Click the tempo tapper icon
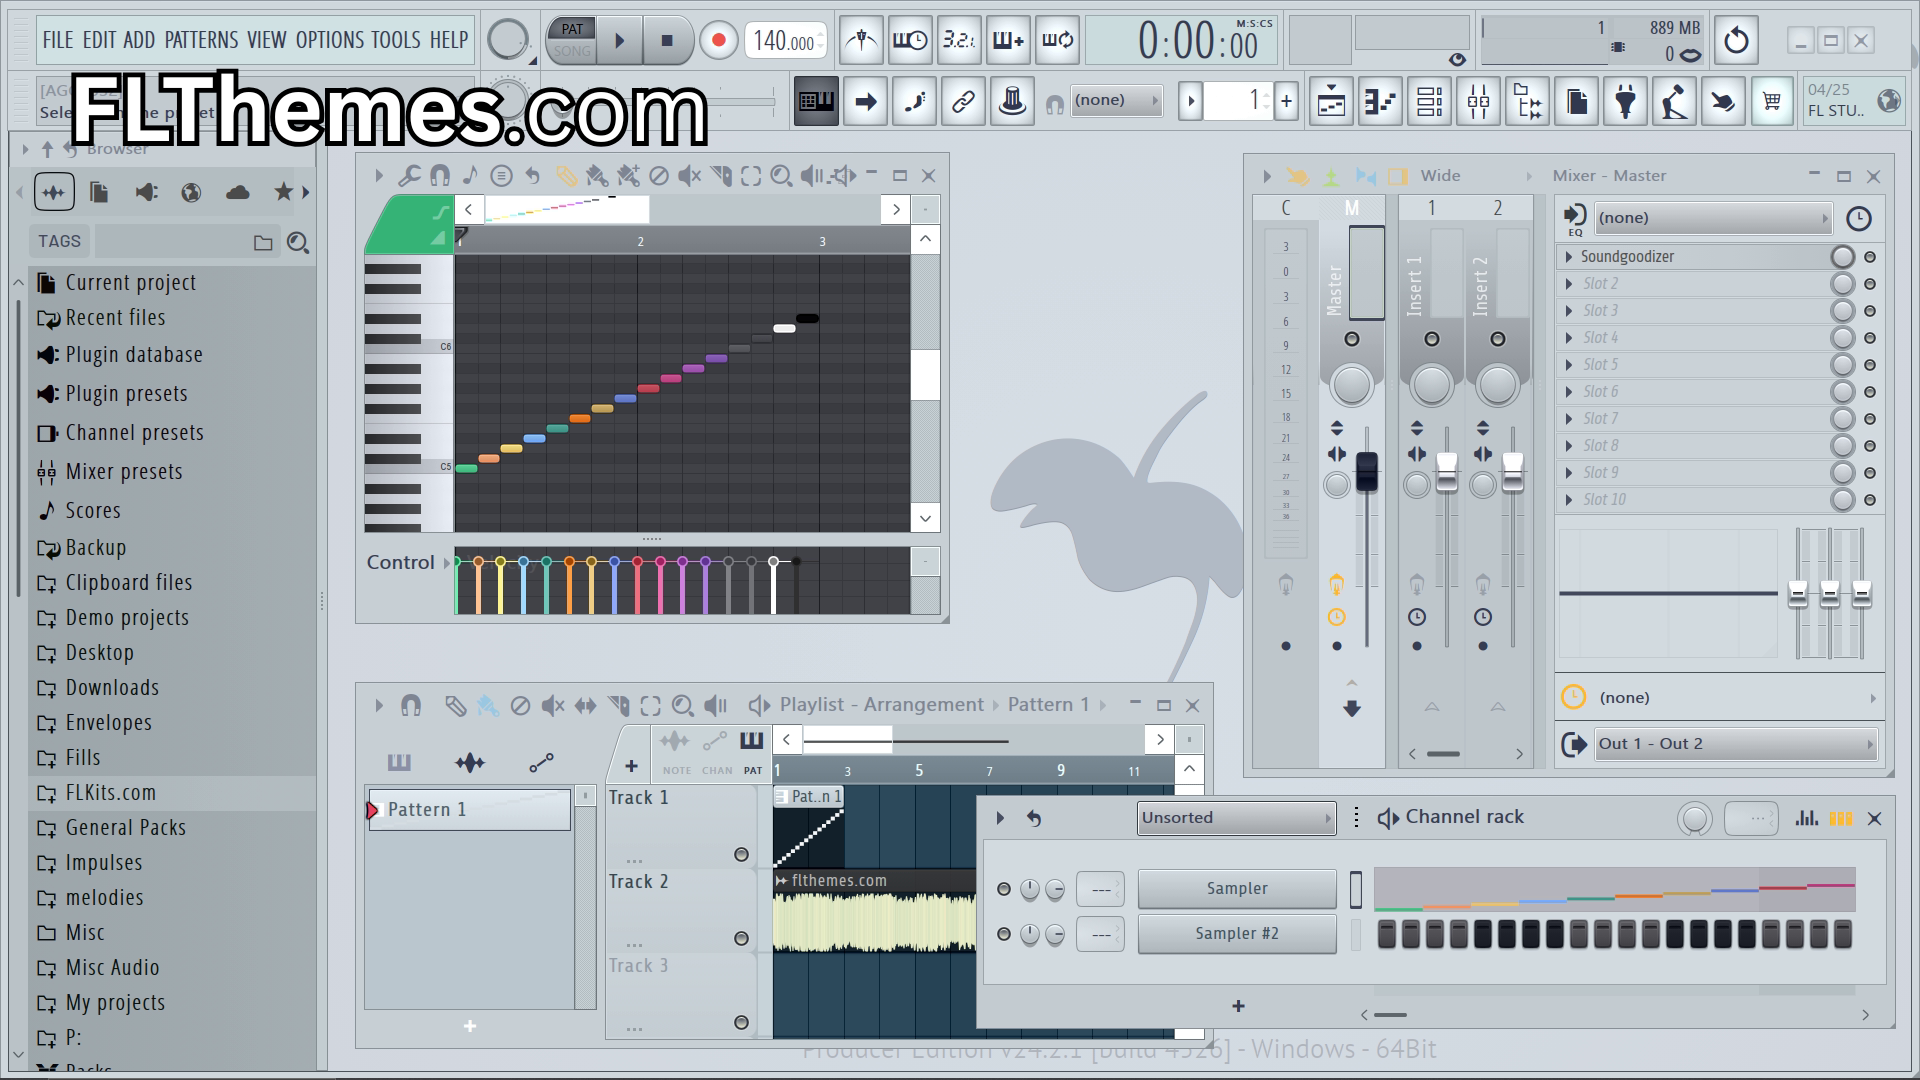1920x1080 pixels. pyautogui.click(x=1675, y=101)
